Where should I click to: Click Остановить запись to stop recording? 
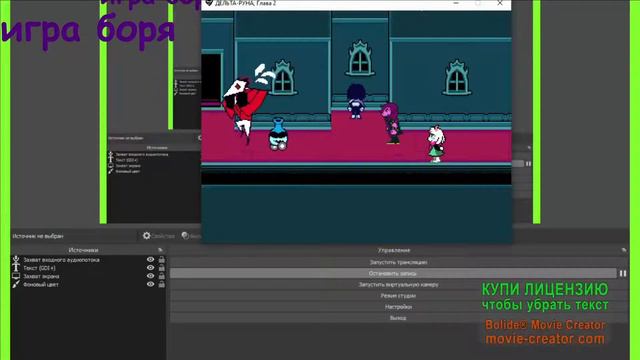(393, 273)
